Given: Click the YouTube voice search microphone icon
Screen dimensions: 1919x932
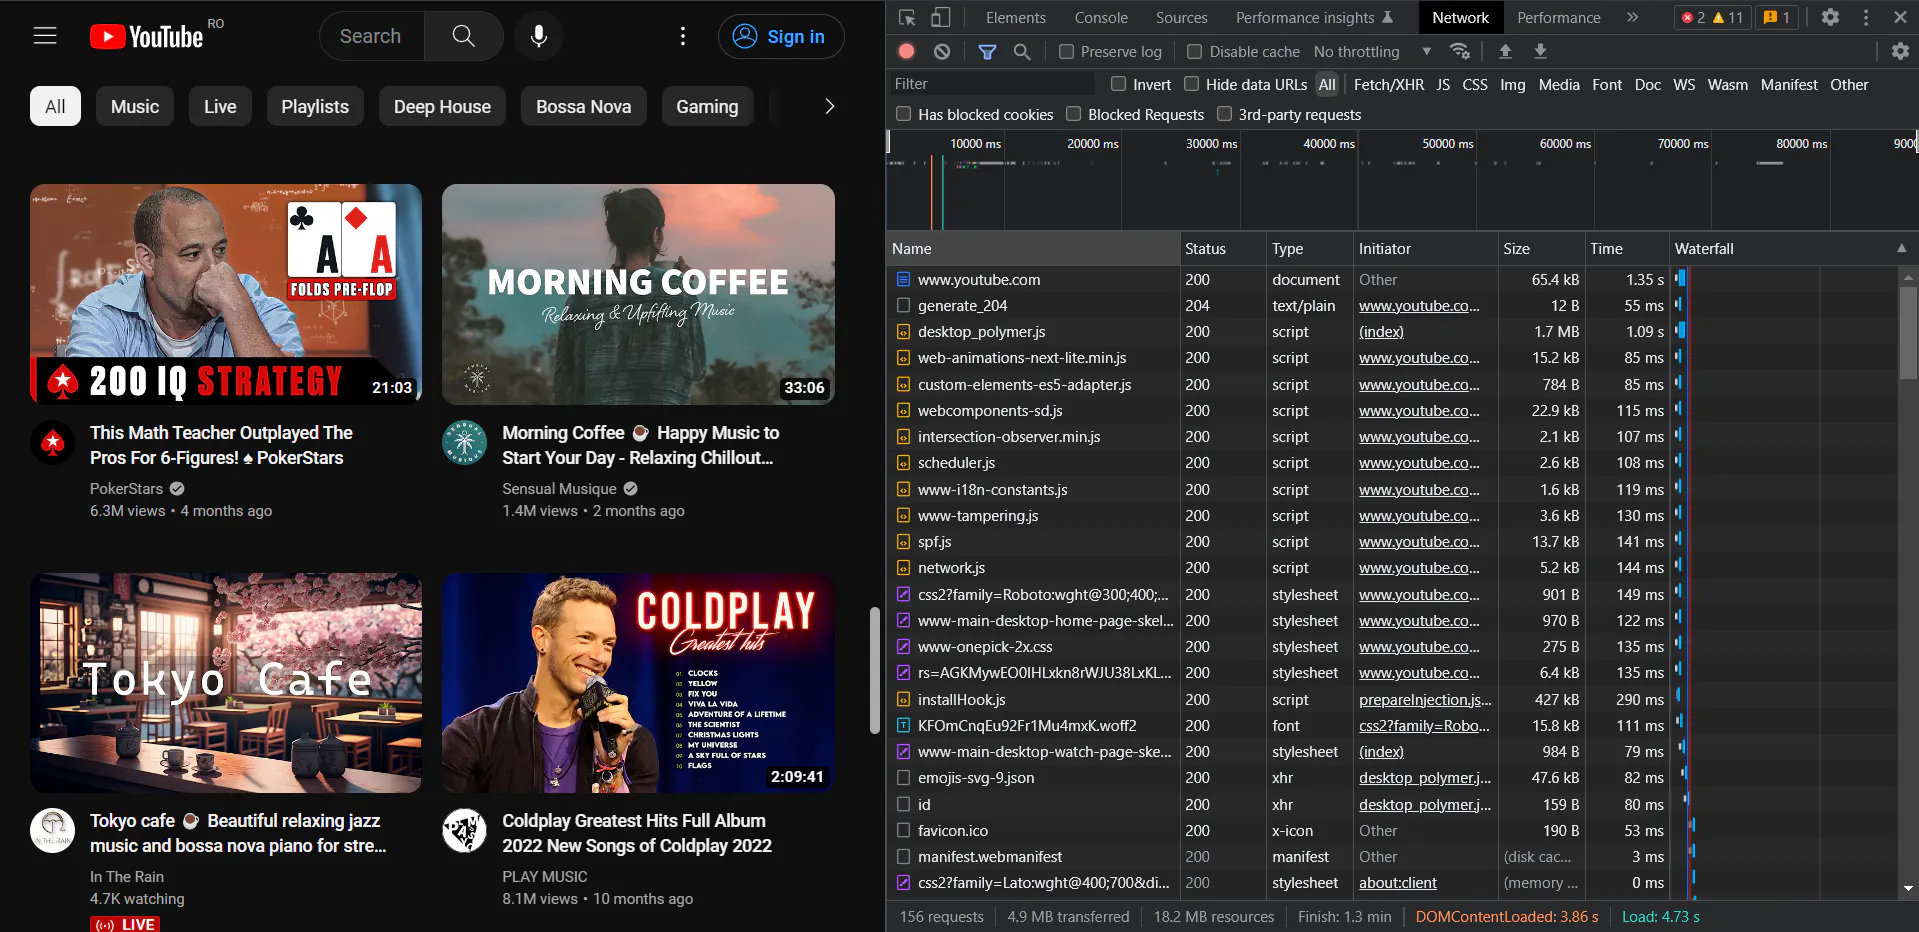Looking at the screenshot, I should pos(538,36).
